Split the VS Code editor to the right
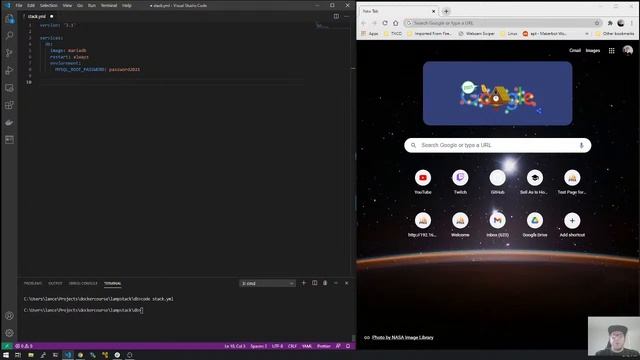640x360 pixels. coord(336,16)
